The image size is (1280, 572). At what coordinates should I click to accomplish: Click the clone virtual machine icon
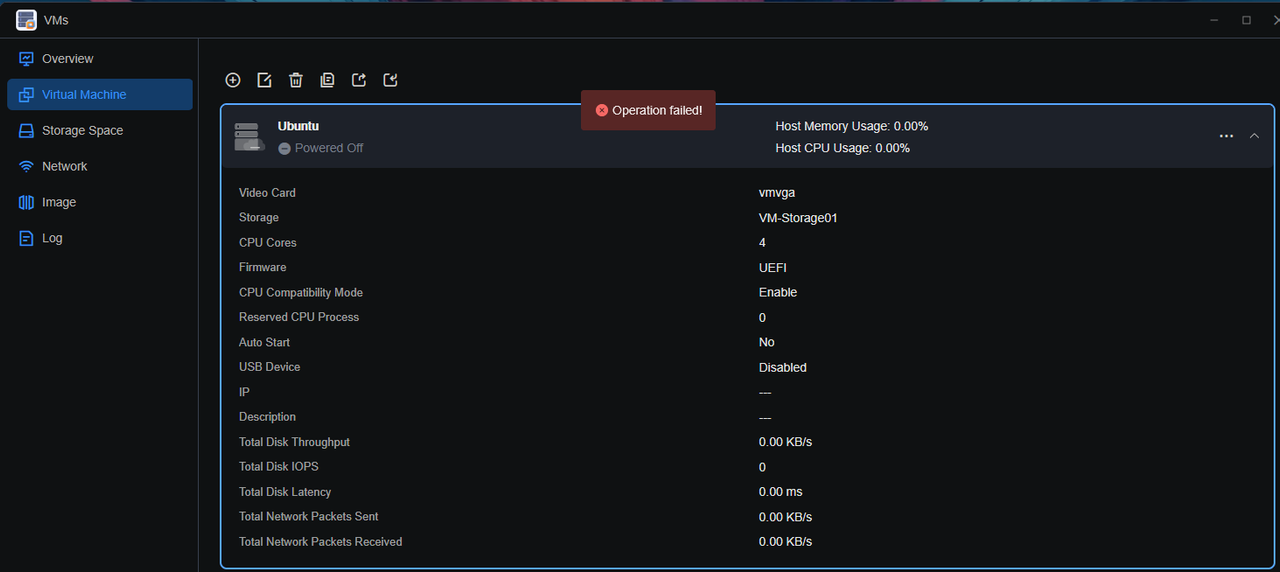(x=327, y=80)
